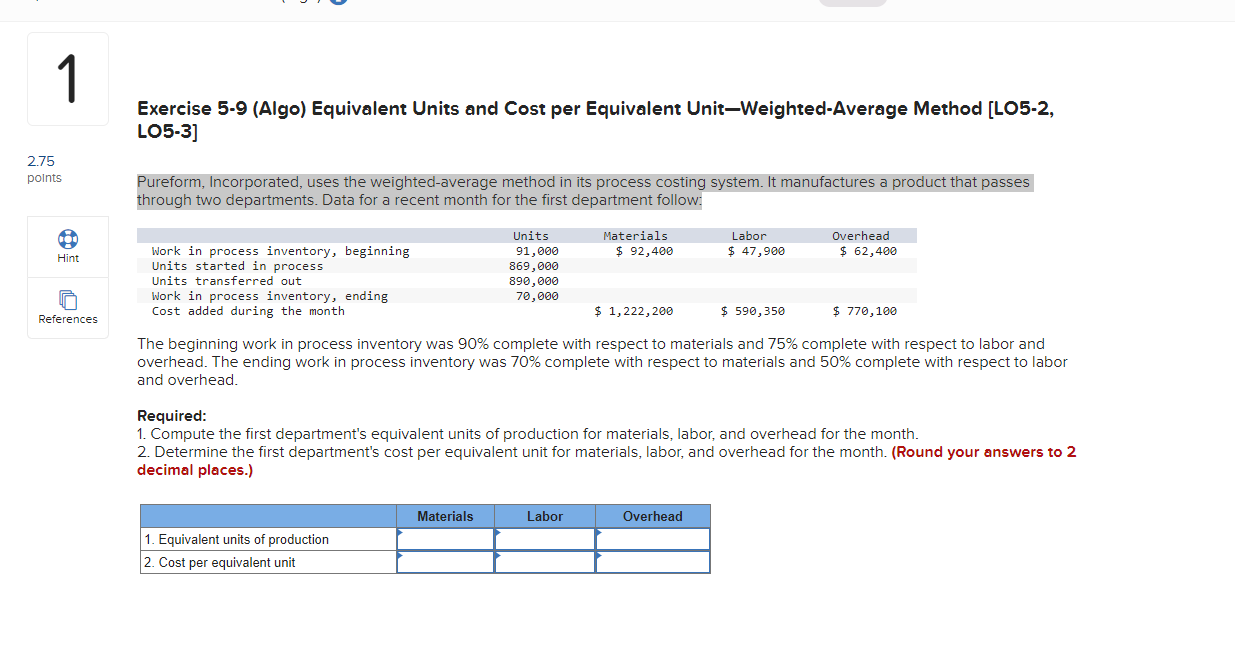Click the Cost per equivalent unit Materials field
The image size is (1235, 657).
445,561
